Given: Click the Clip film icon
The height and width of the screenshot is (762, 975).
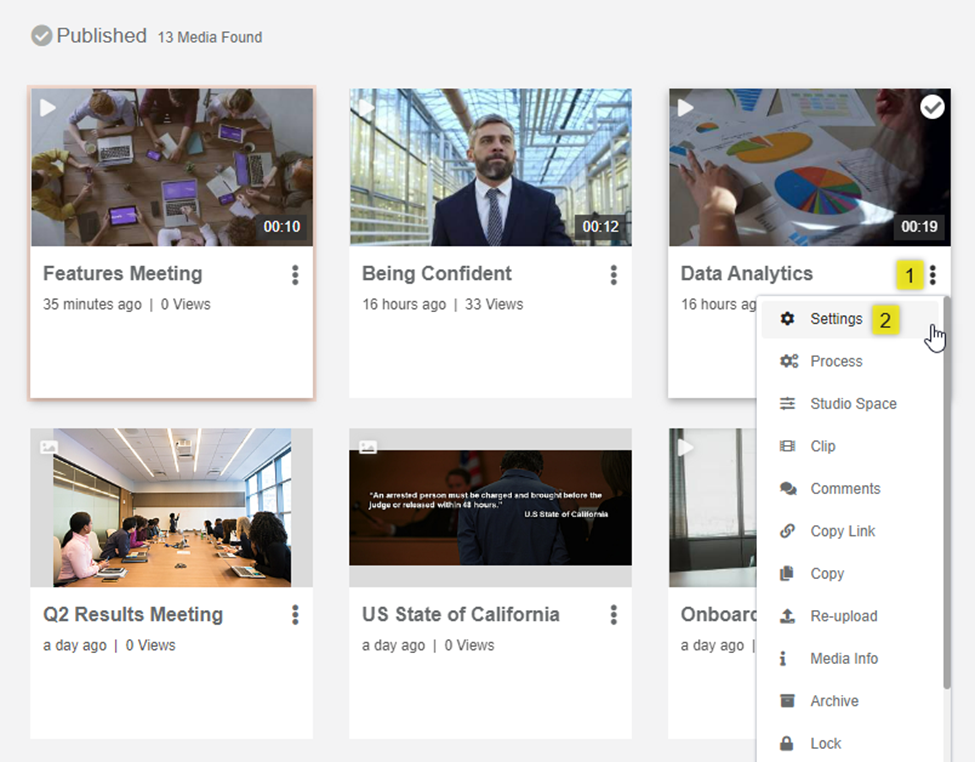Looking at the screenshot, I should 788,446.
